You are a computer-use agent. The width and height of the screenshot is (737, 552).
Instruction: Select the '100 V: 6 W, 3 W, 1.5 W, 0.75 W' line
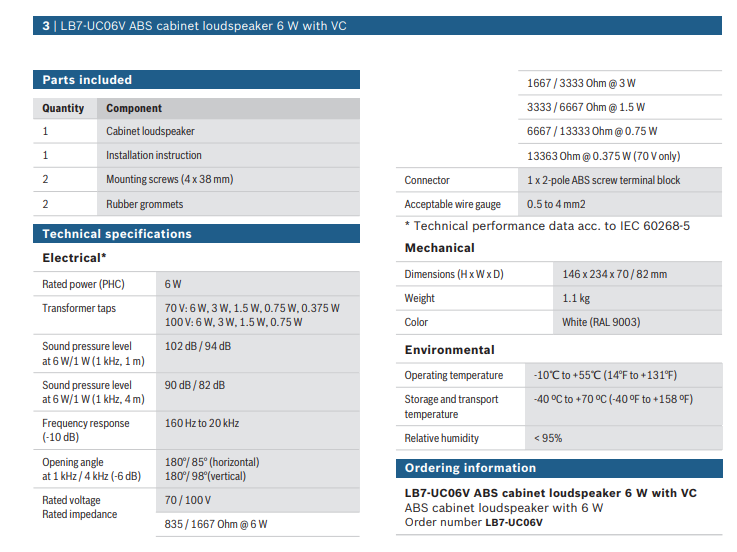pyautogui.click(x=233, y=322)
